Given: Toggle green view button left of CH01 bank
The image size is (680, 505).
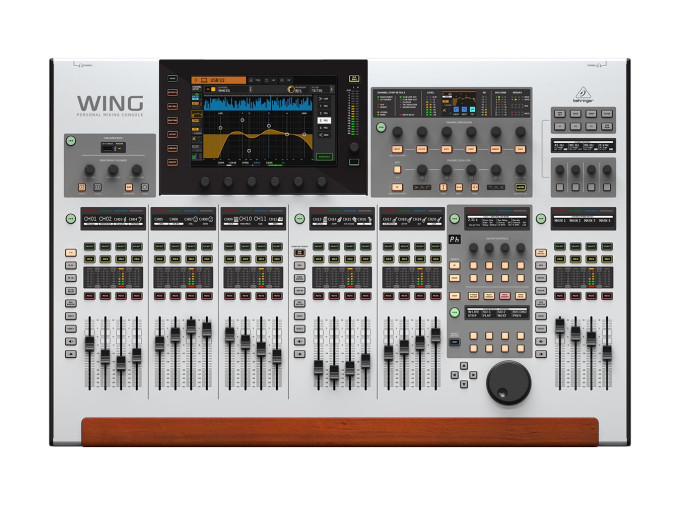Looking at the screenshot, I should [71, 218].
